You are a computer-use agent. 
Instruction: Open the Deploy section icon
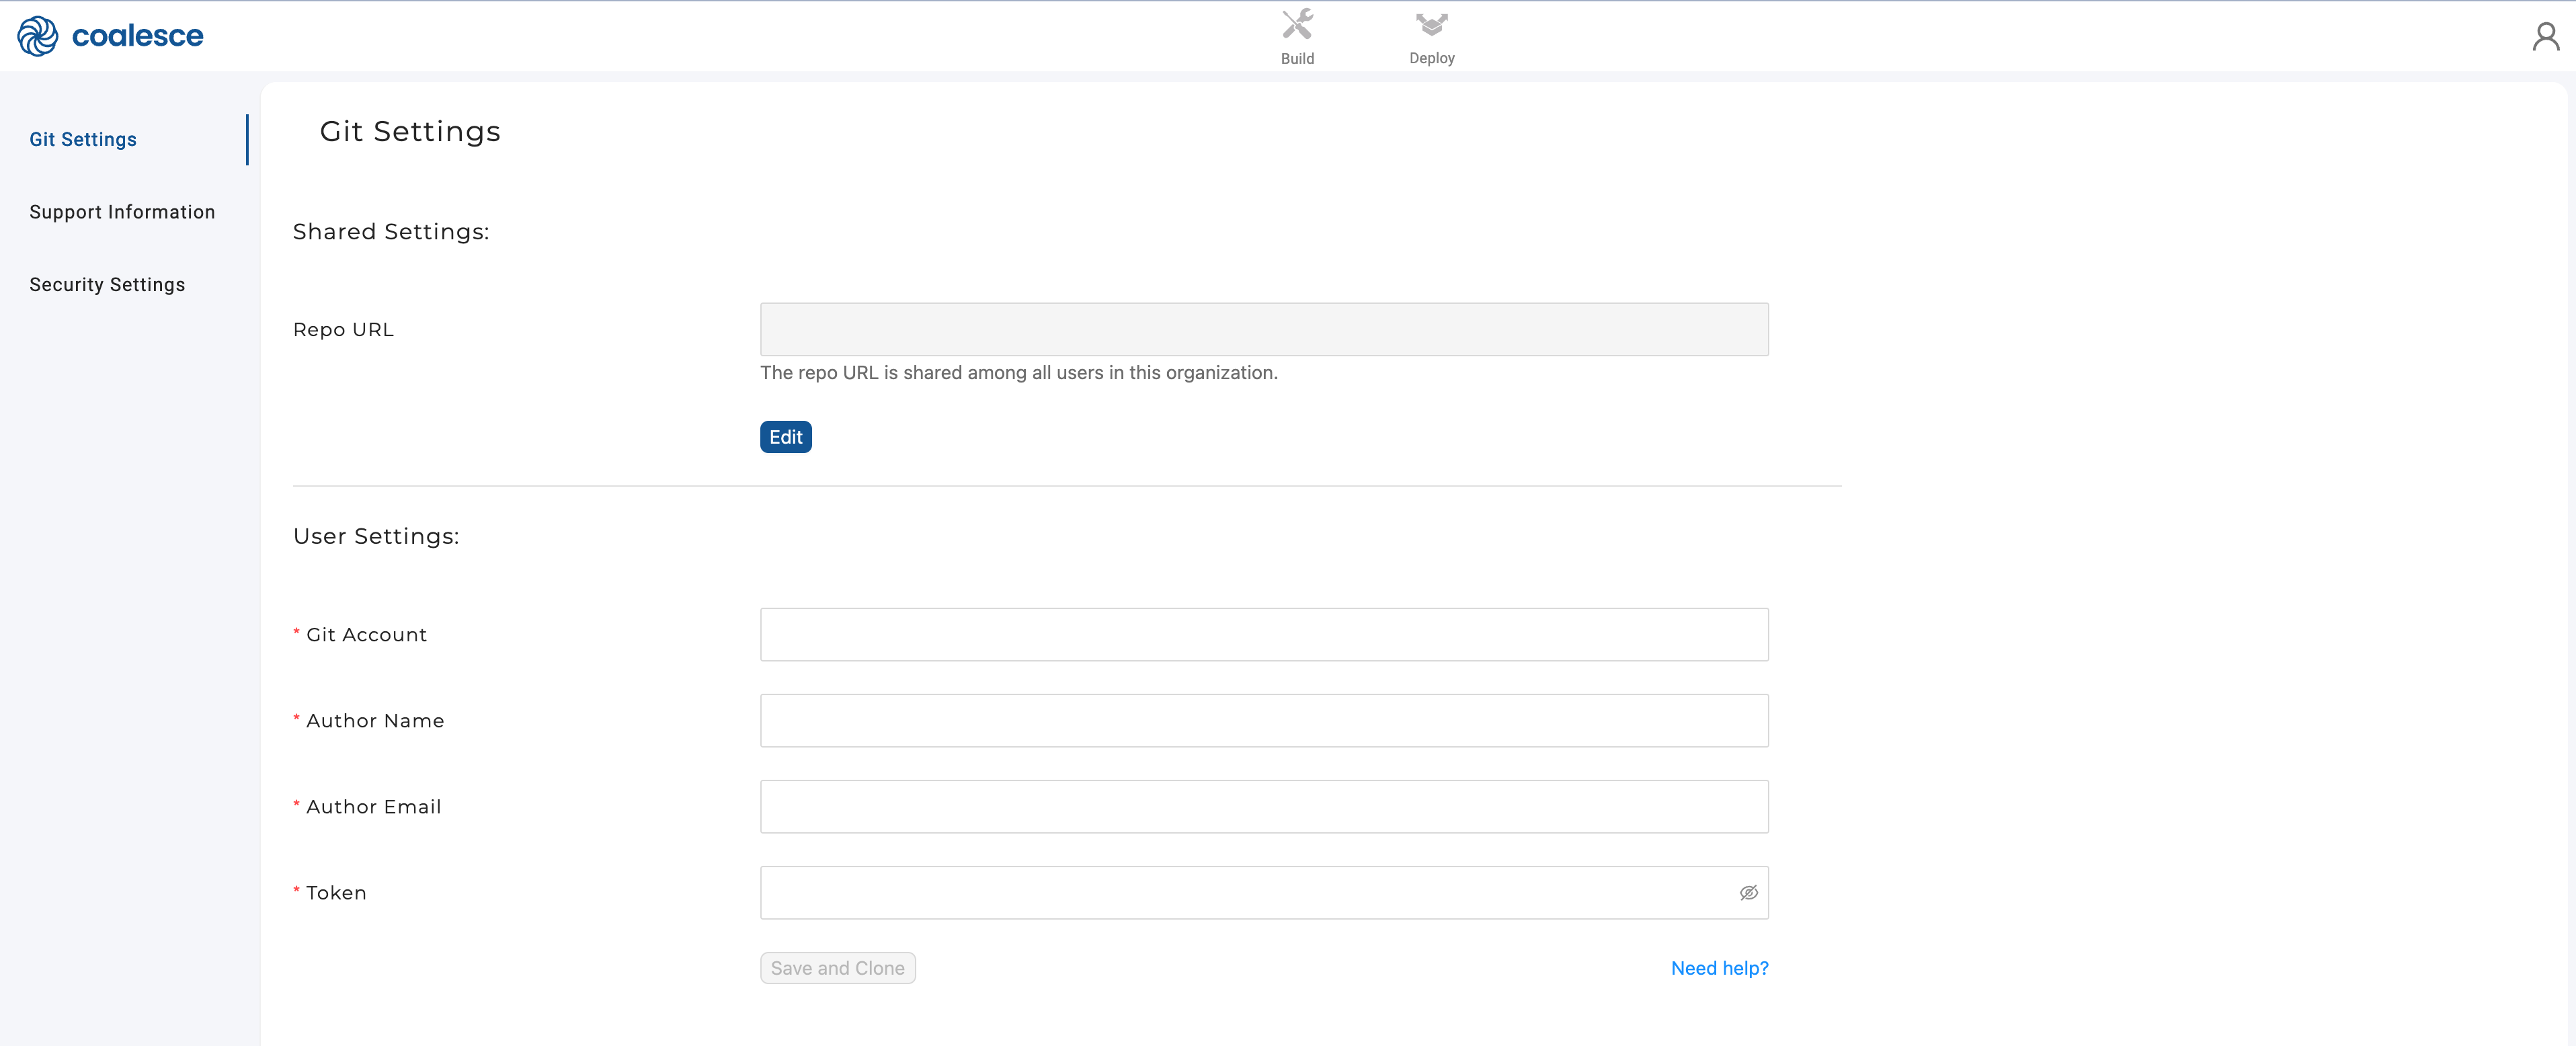pyautogui.click(x=1431, y=24)
